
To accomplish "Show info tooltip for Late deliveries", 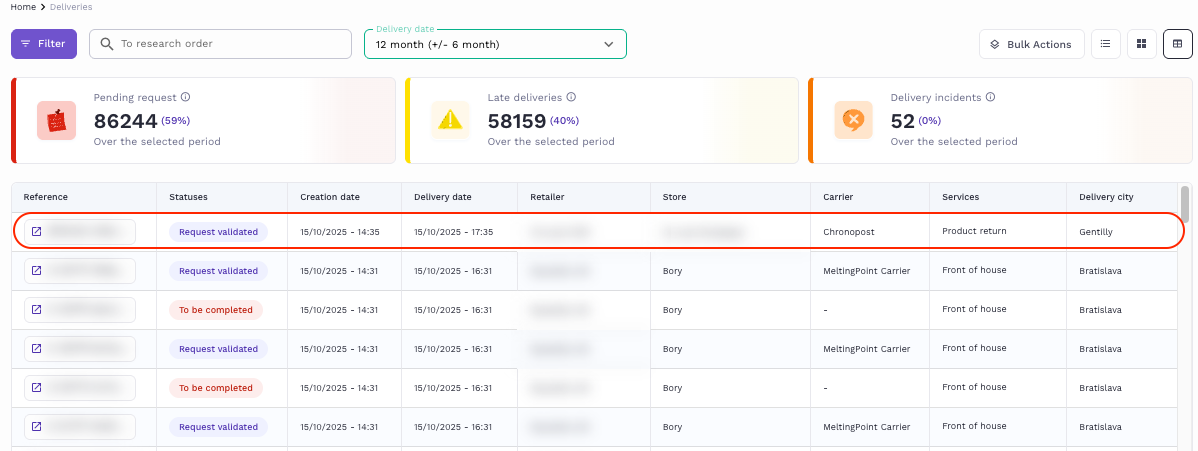I will coord(571,98).
